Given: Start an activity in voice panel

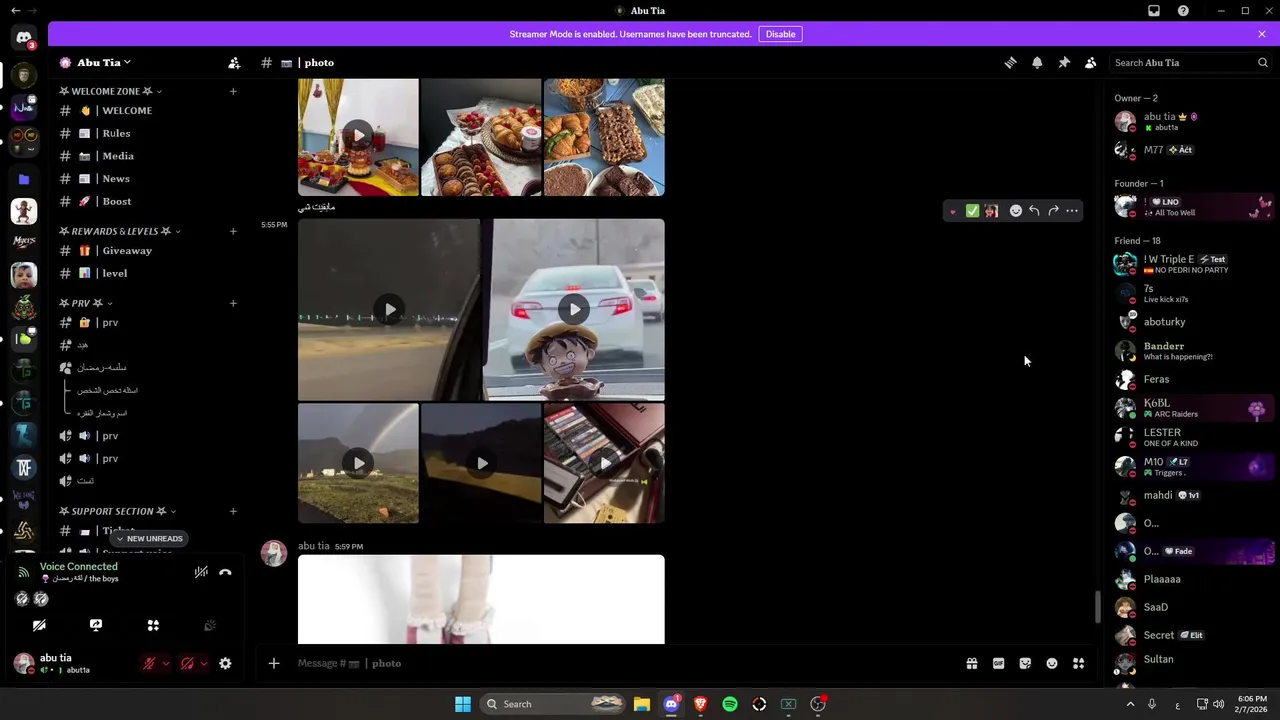Looking at the screenshot, I should [153, 625].
